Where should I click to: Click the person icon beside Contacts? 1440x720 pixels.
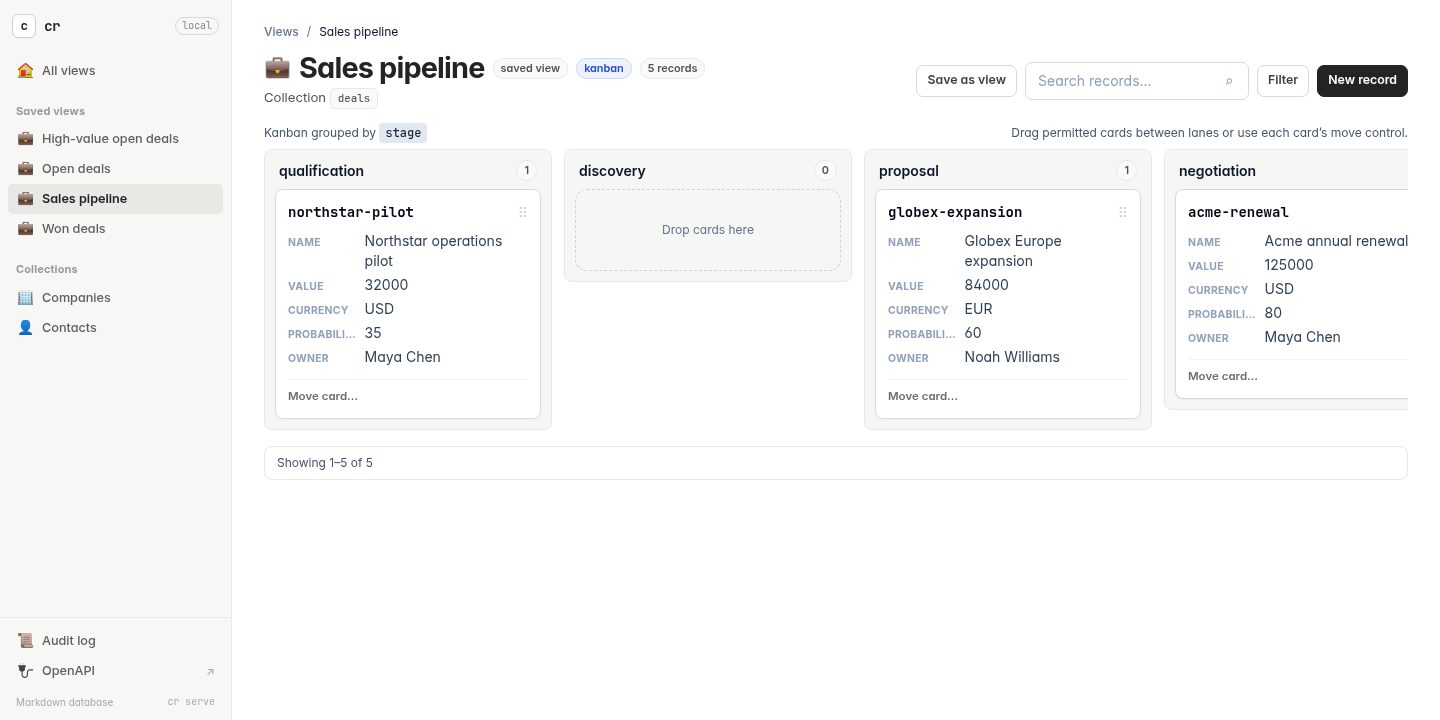[26, 328]
